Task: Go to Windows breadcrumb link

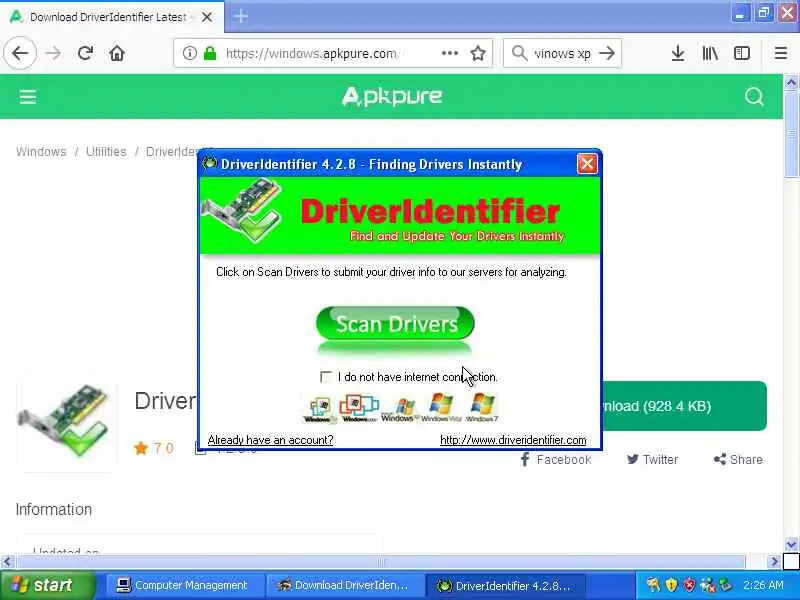Action: [41, 152]
